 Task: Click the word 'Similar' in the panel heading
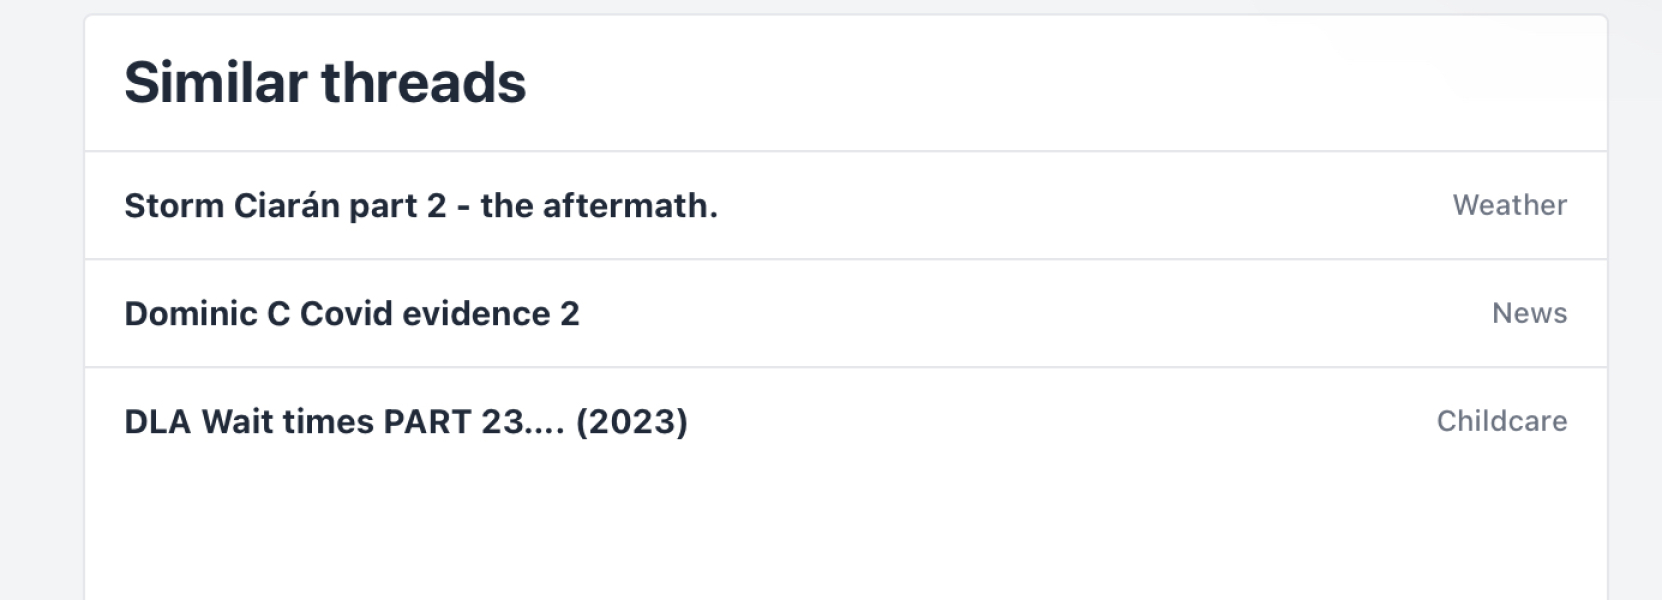[x=215, y=83]
